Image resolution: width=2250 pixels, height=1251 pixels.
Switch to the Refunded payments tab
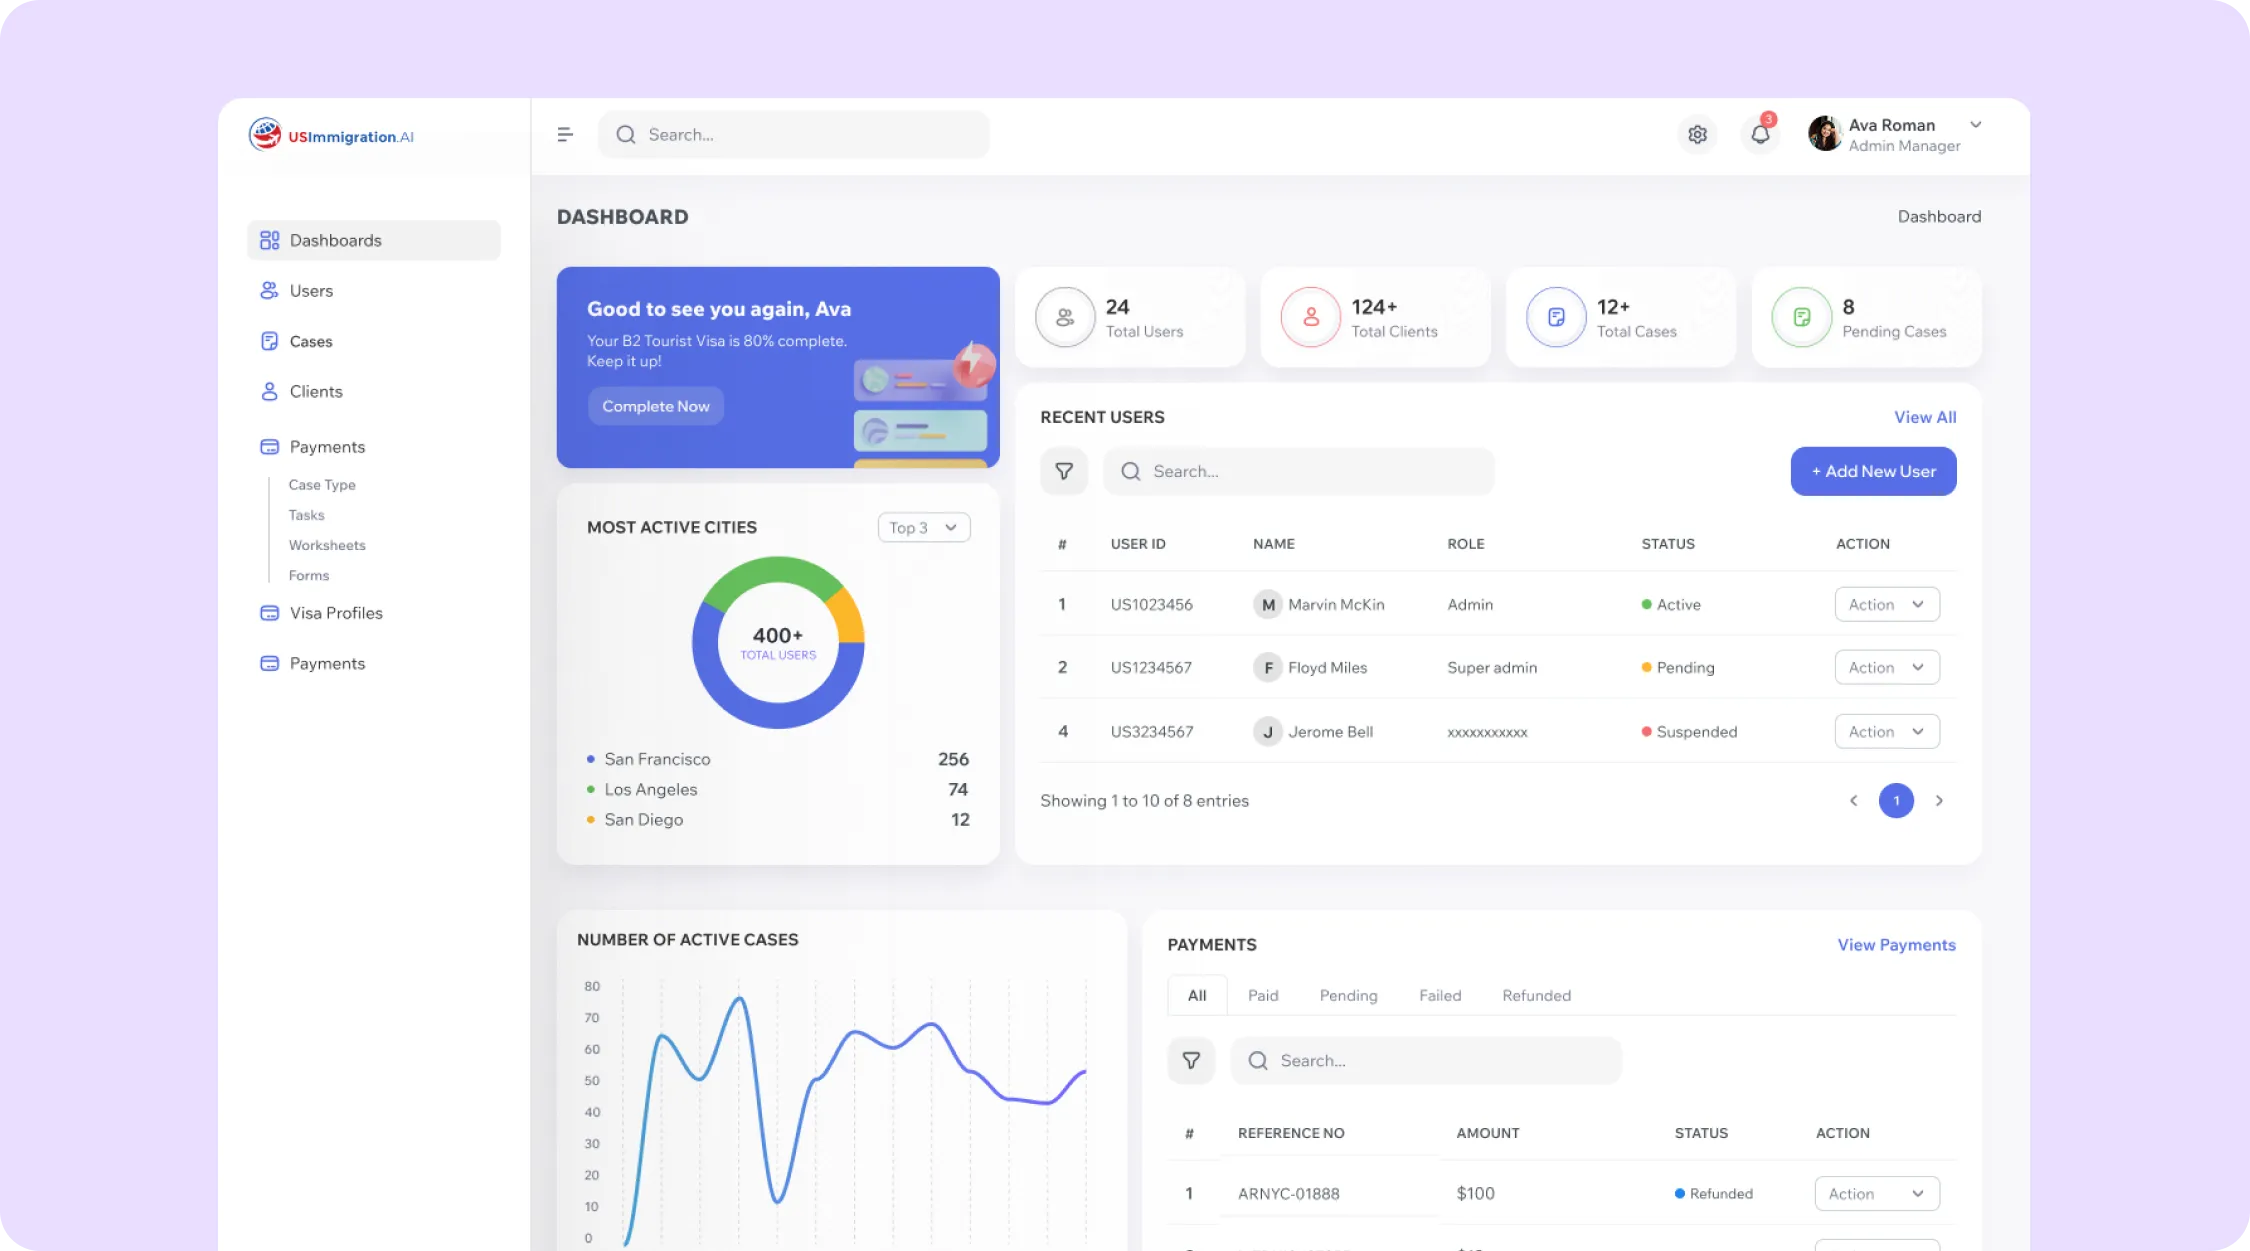[1536, 995]
